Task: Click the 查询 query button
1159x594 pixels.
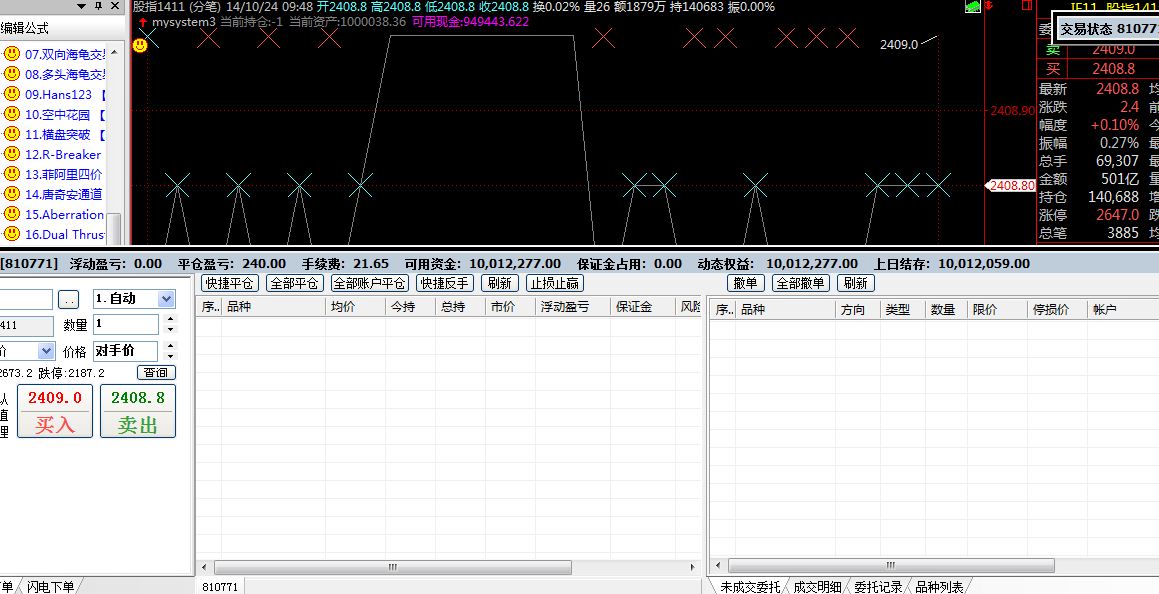Action: coord(156,372)
